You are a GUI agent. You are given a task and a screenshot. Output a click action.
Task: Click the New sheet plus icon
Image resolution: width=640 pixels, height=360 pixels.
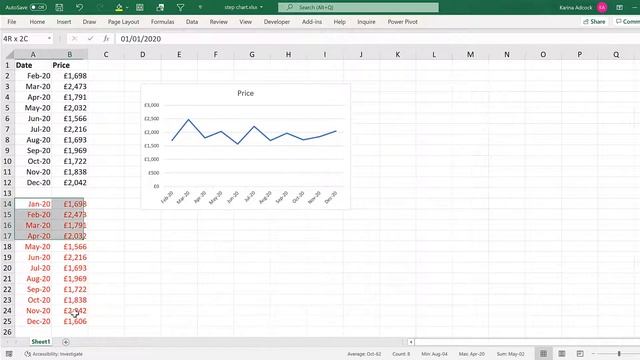[66, 342]
